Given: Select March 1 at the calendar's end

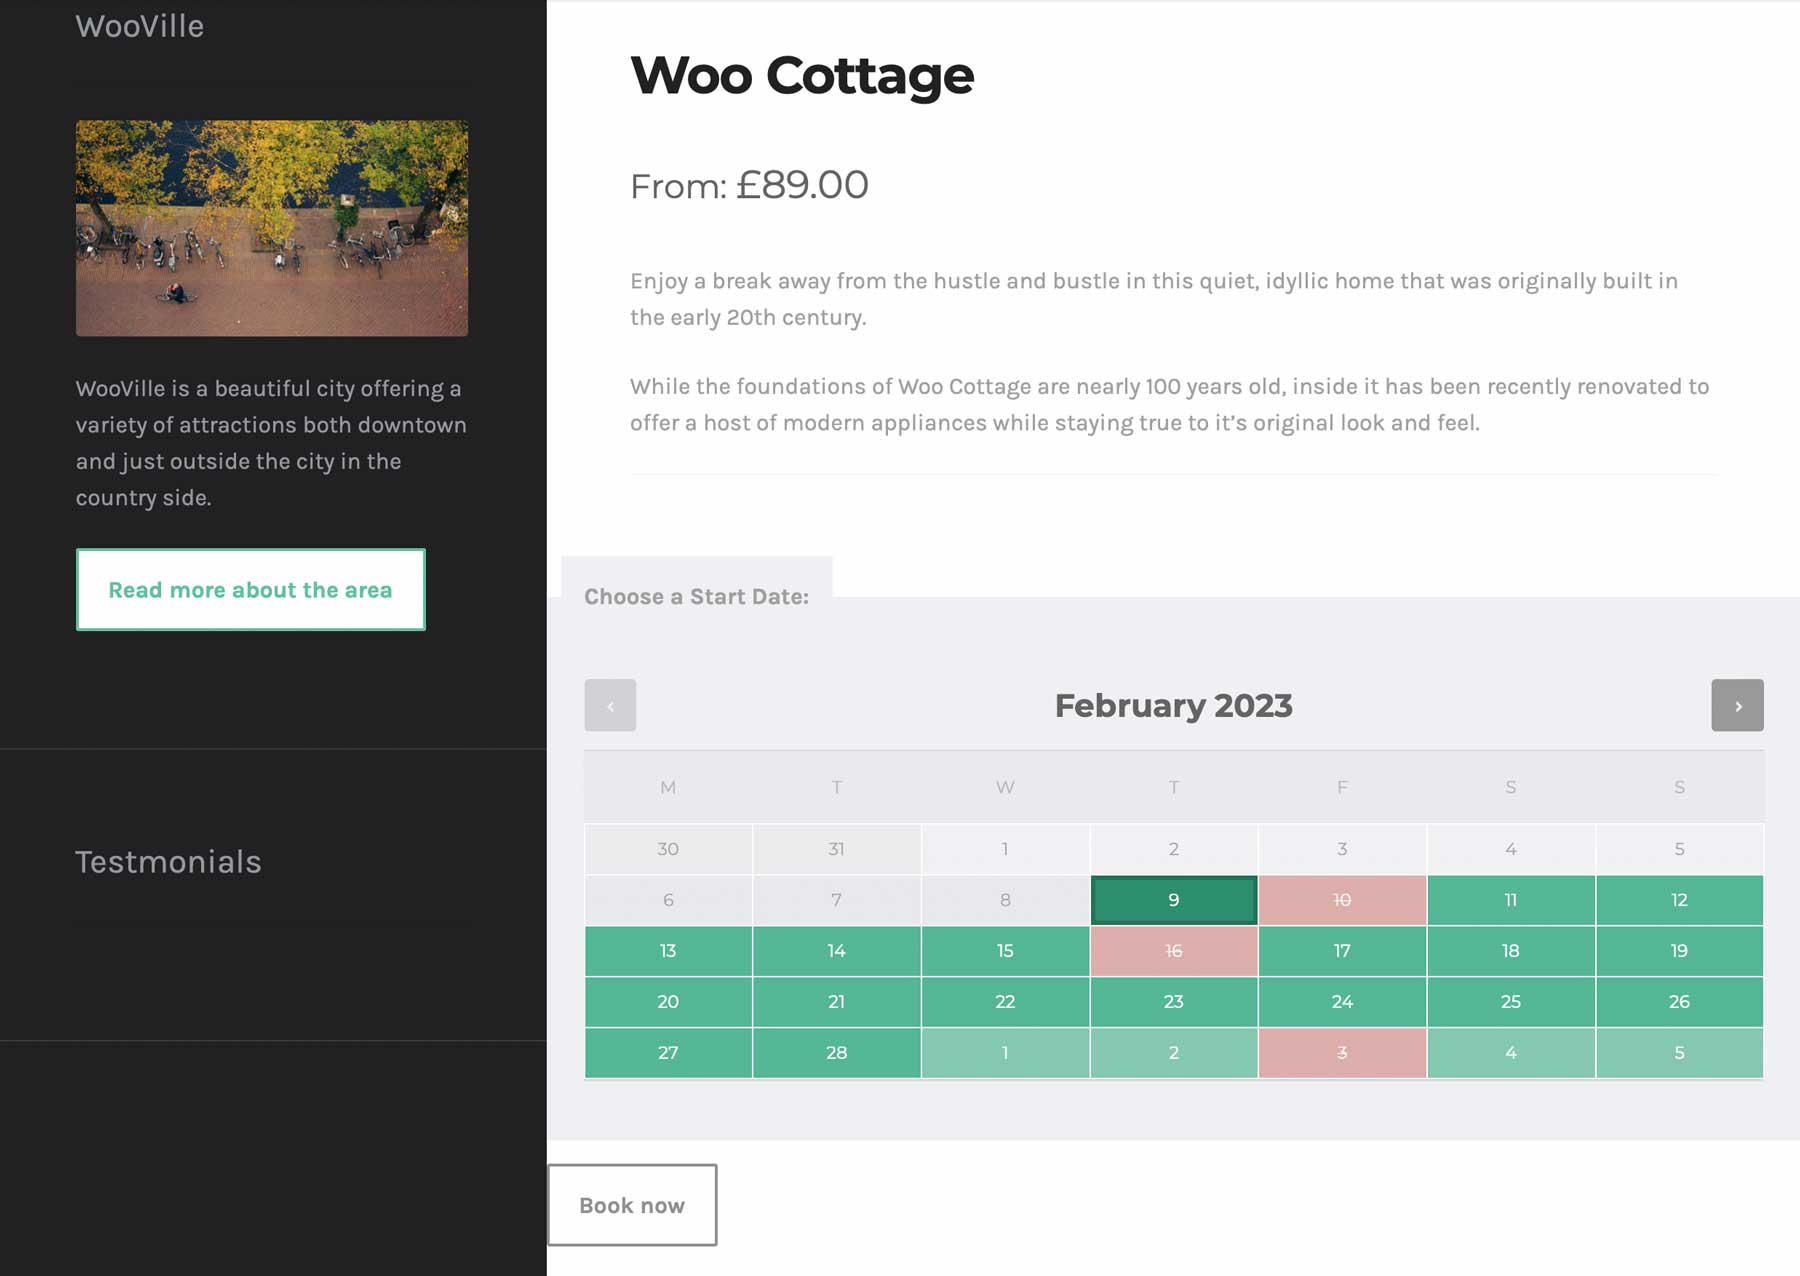Looking at the screenshot, I should [1005, 1052].
